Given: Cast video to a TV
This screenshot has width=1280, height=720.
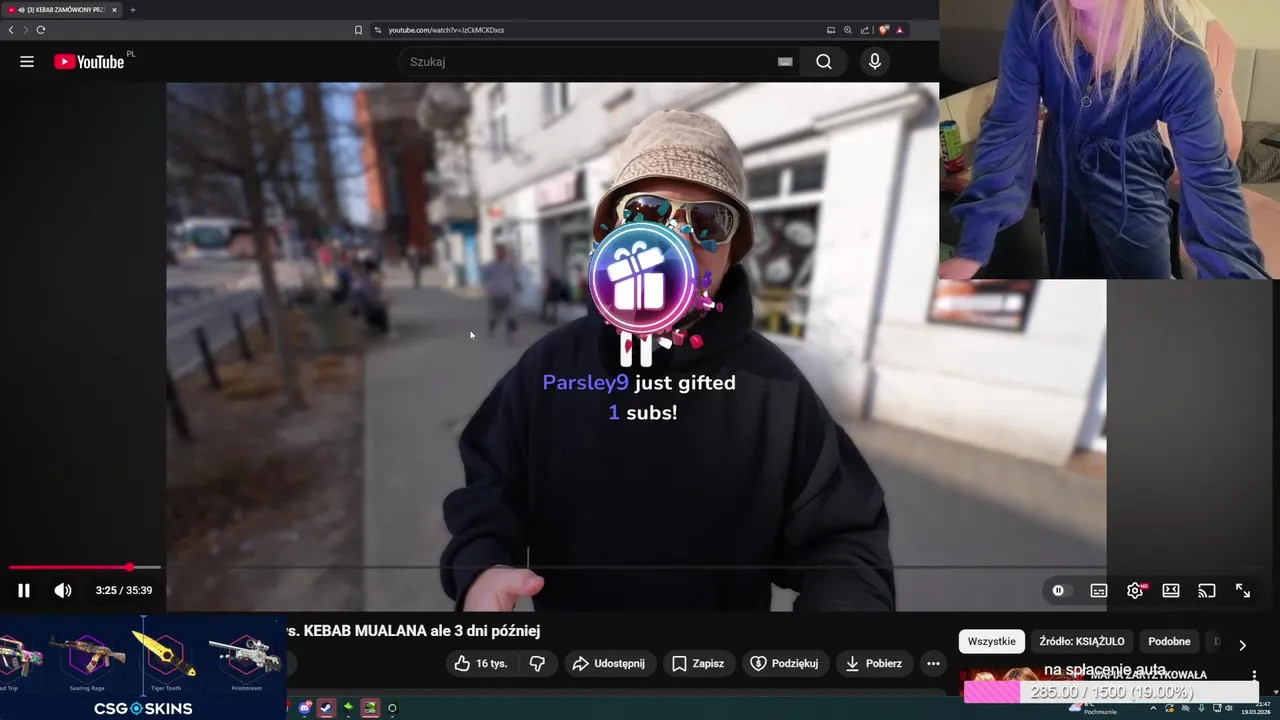Looking at the screenshot, I should point(1207,590).
